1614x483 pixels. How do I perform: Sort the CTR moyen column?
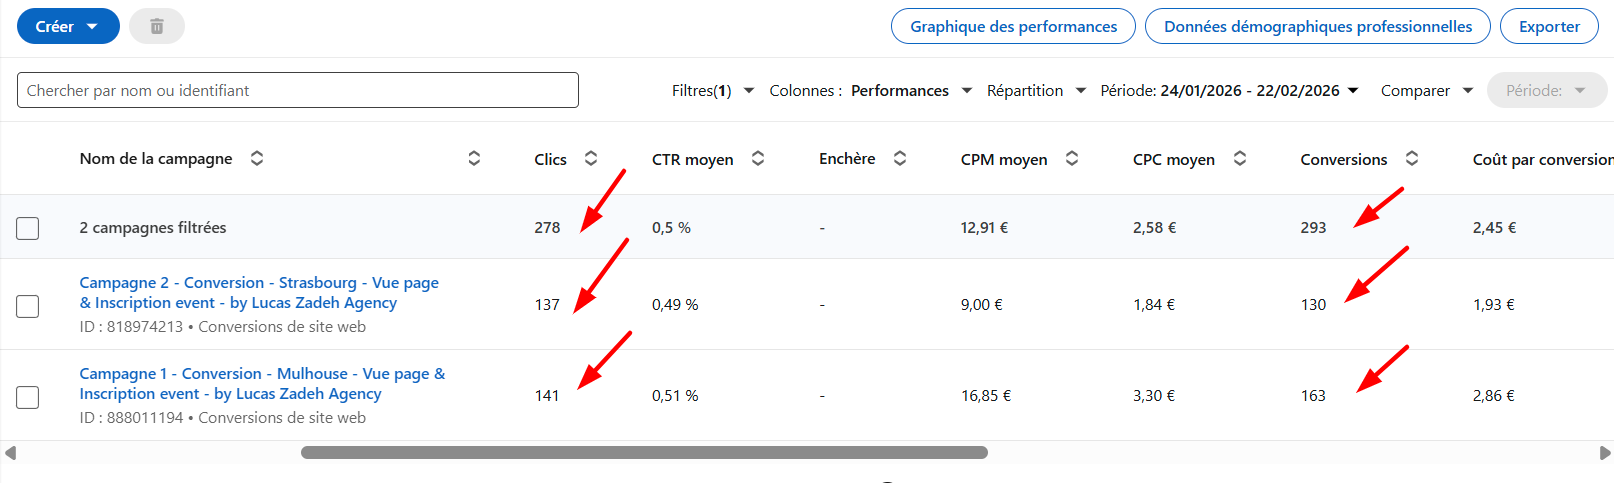point(758,158)
